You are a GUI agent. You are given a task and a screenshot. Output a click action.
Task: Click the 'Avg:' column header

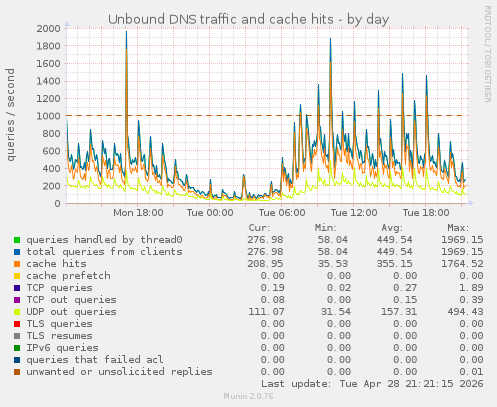[392, 228]
